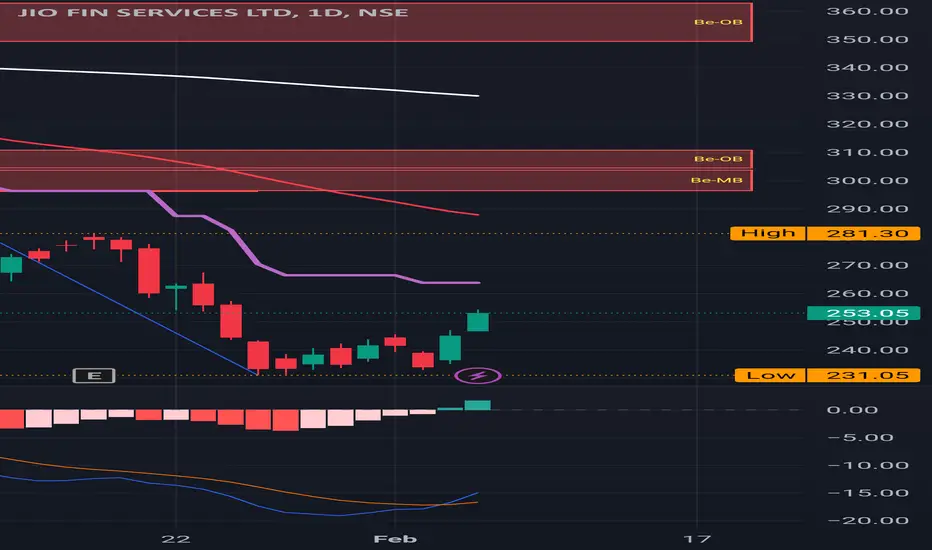932x550 pixels.
Task: Click the 0.00 indicator axis label
Action: pyautogui.click(x=852, y=410)
